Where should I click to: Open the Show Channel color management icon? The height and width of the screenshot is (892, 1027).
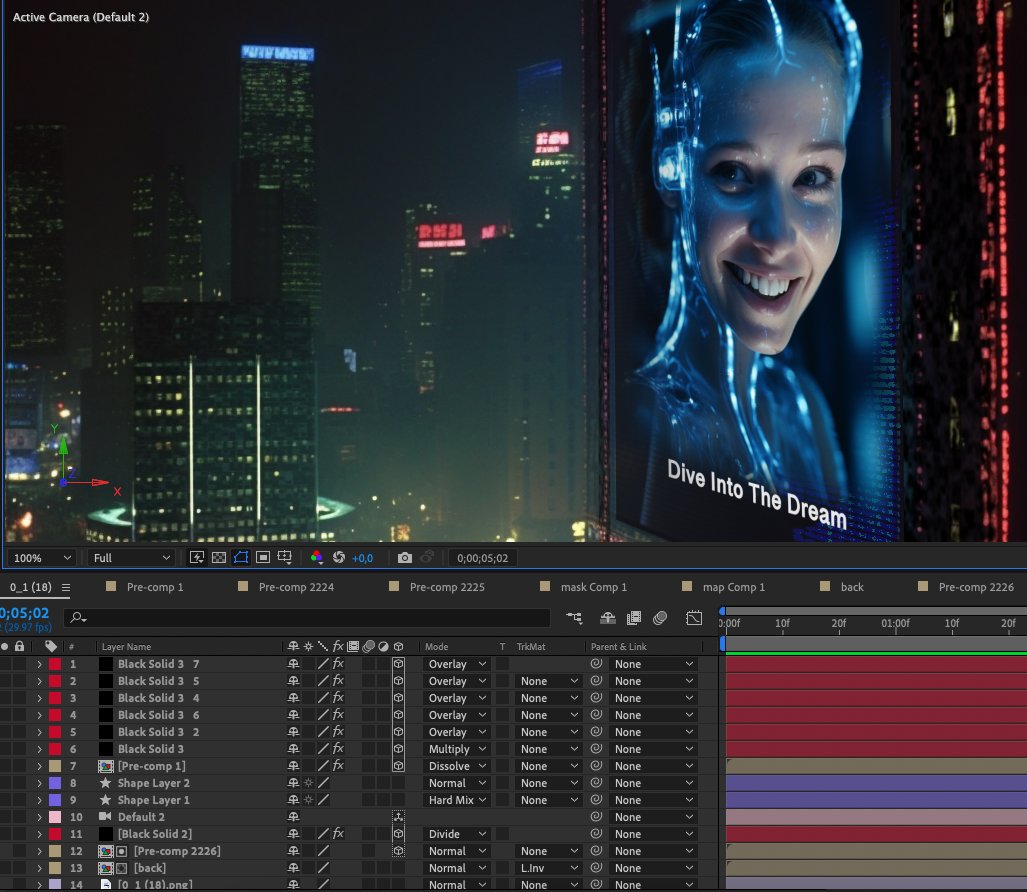(x=316, y=557)
